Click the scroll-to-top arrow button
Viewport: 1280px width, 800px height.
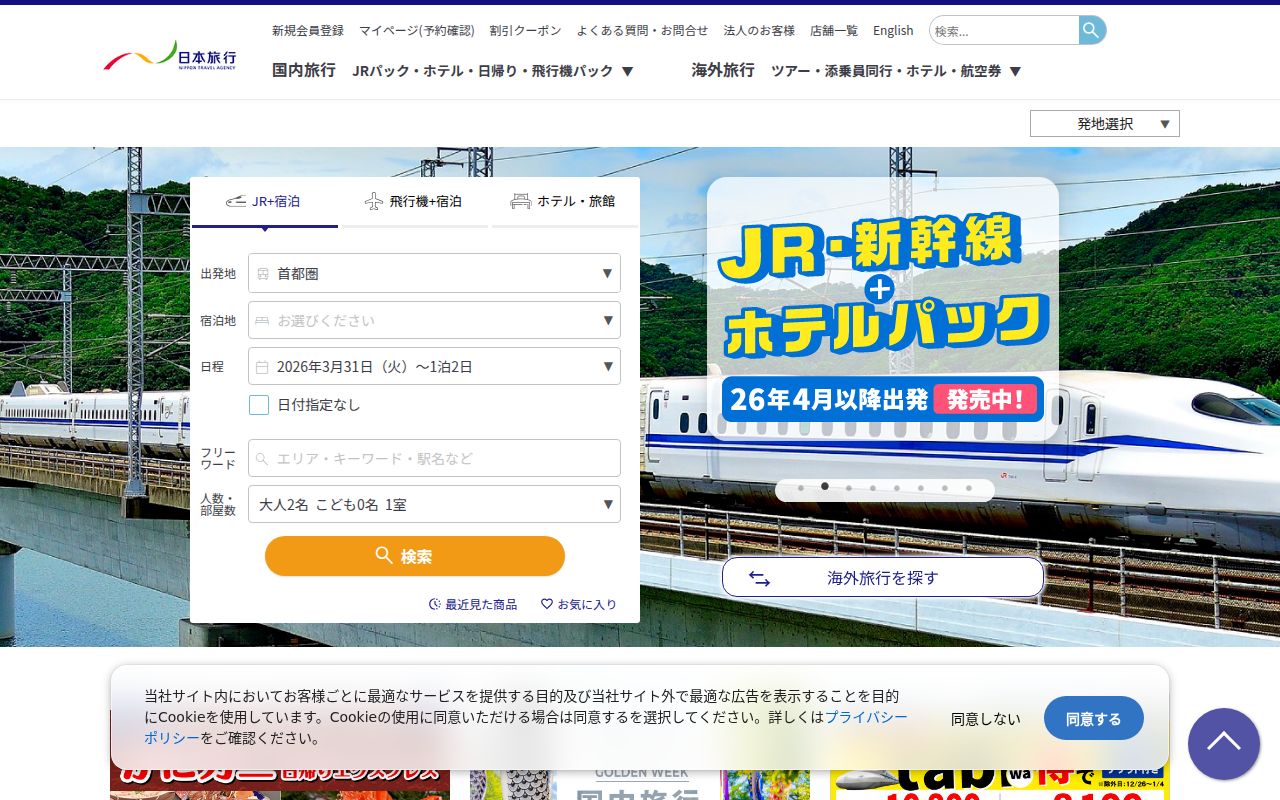tap(1223, 744)
